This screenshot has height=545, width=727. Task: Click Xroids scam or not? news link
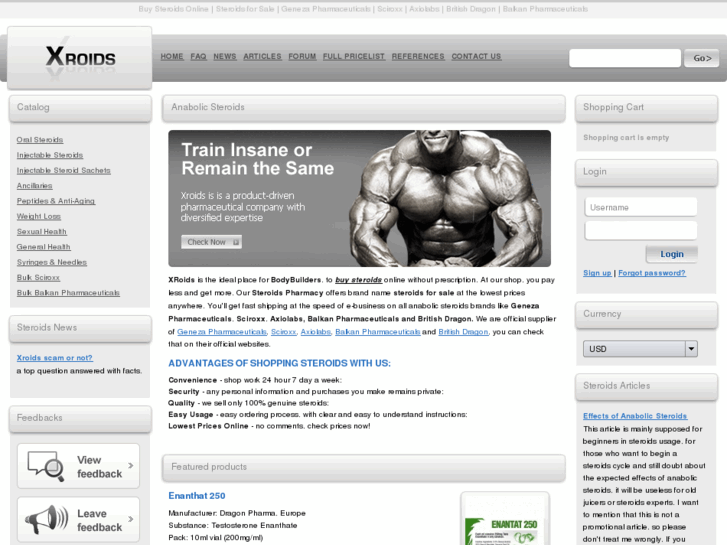55,358
